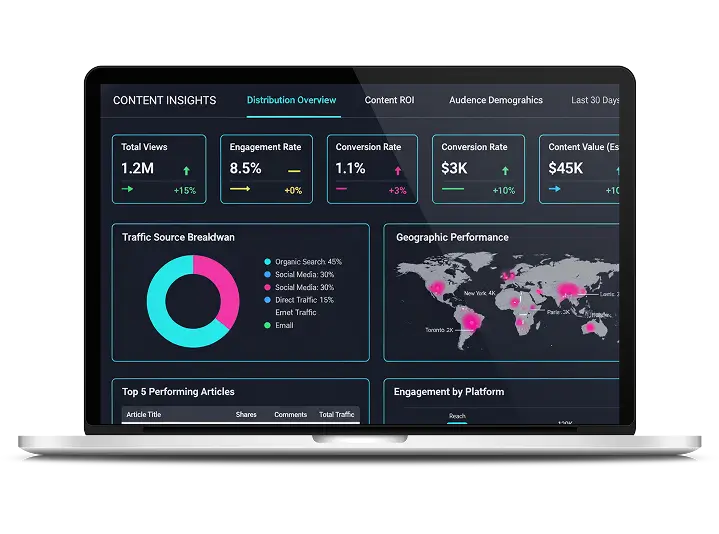
Task: Click the +15% change indicator
Action: click(185, 191)
